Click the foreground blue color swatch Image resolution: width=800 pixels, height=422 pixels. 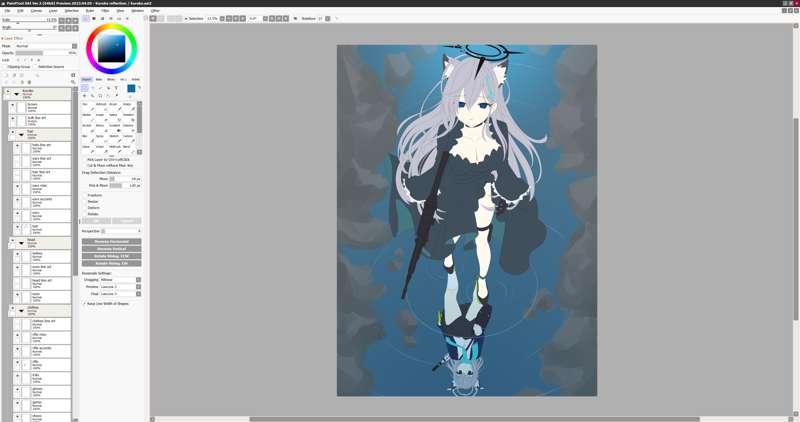[131, 88]
